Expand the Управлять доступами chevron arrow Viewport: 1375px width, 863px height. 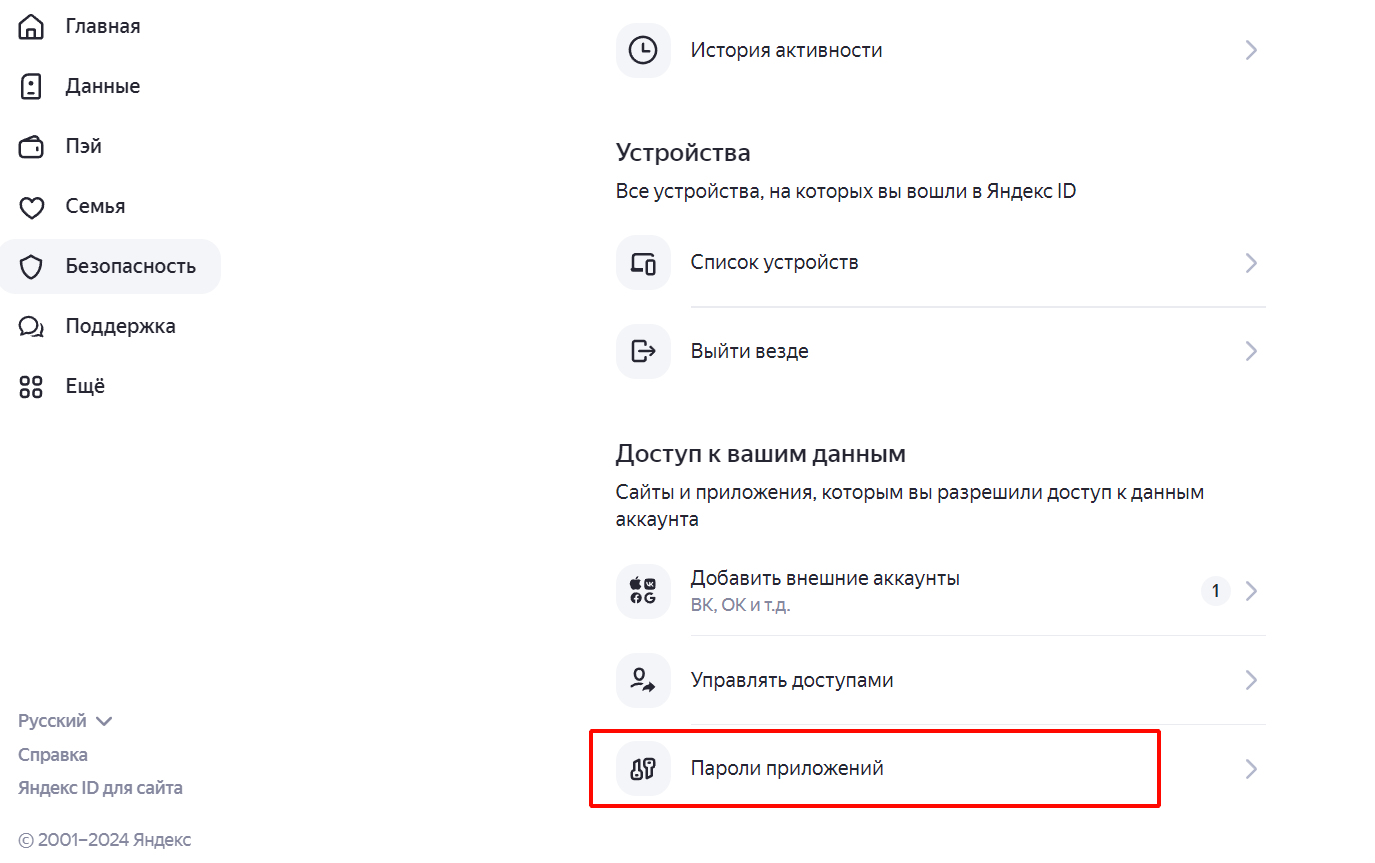1251,680
